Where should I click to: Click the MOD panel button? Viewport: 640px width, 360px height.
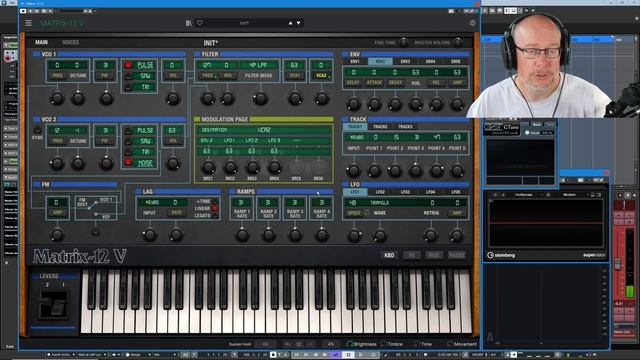point(434,255)
